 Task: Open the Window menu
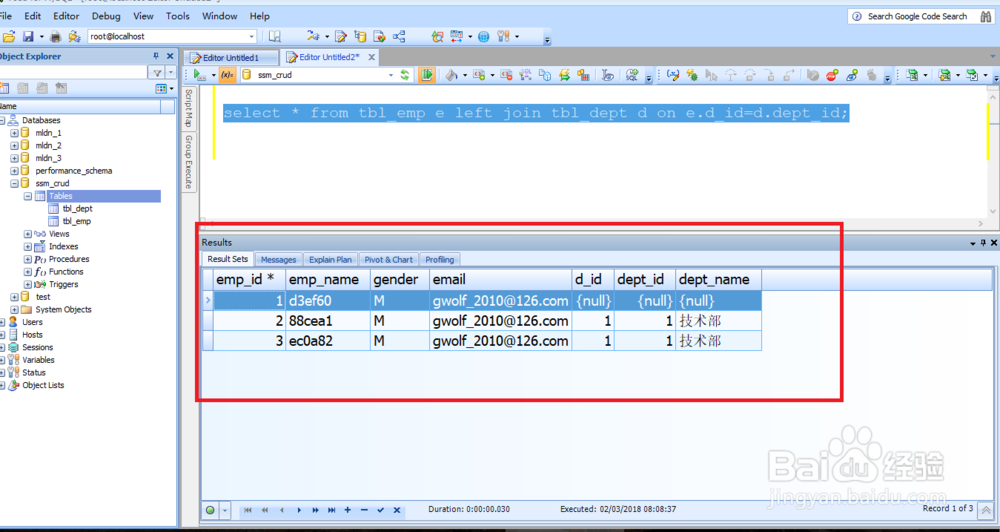219,16
